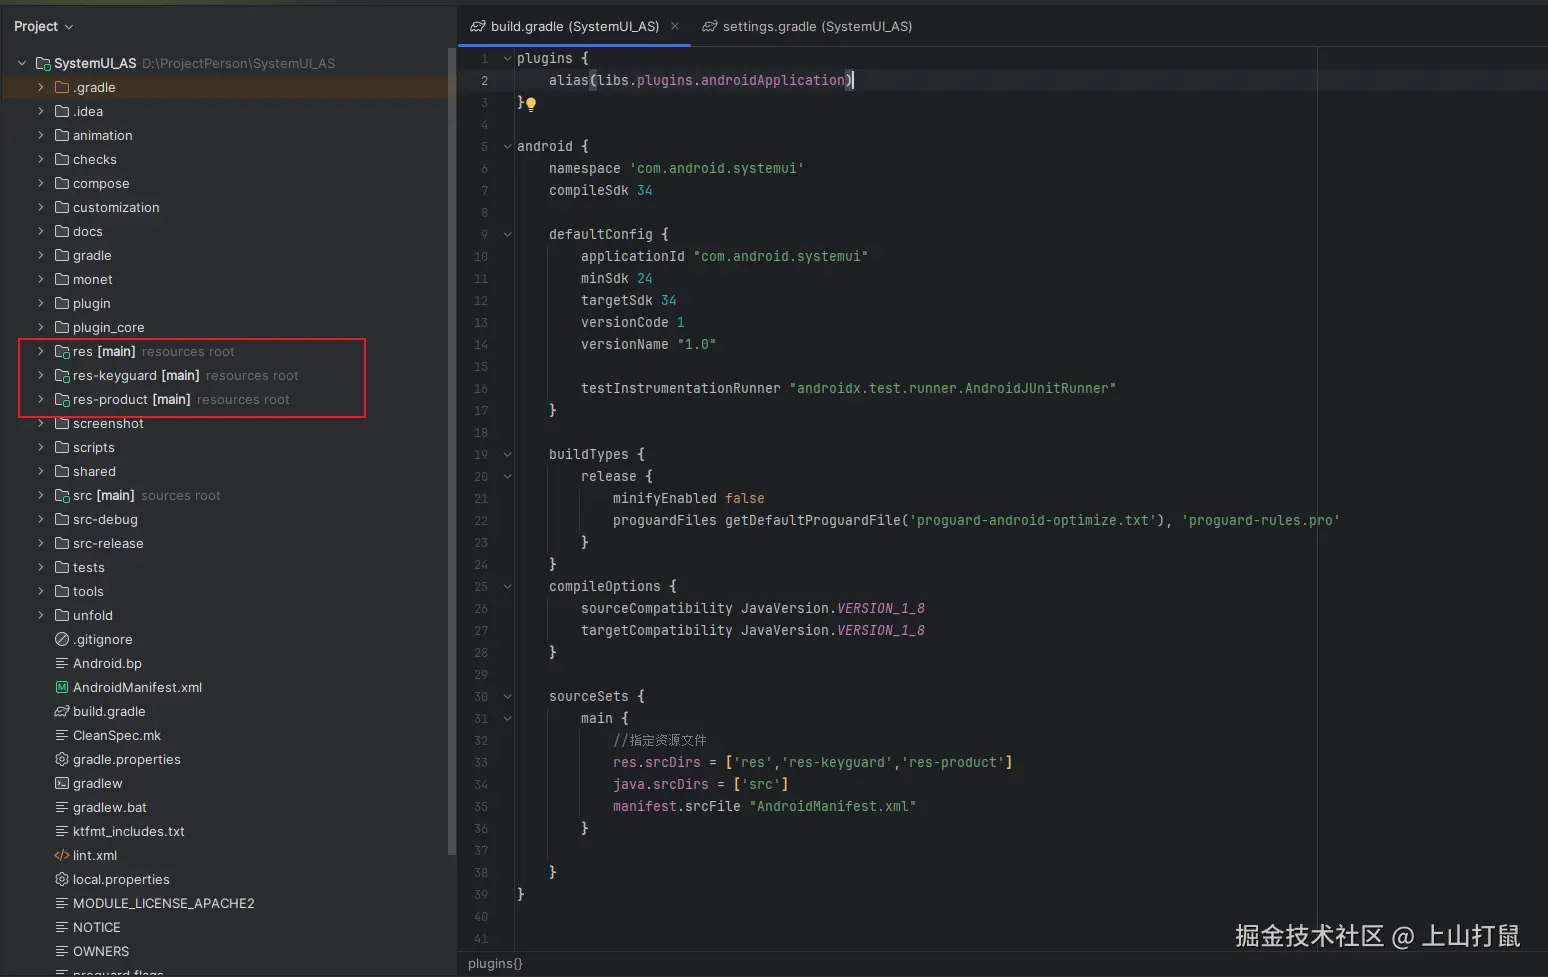This screenshot has width=1548, height=977.
Task: Click the local.properties gear icon
Action: (x=62, y=879)
